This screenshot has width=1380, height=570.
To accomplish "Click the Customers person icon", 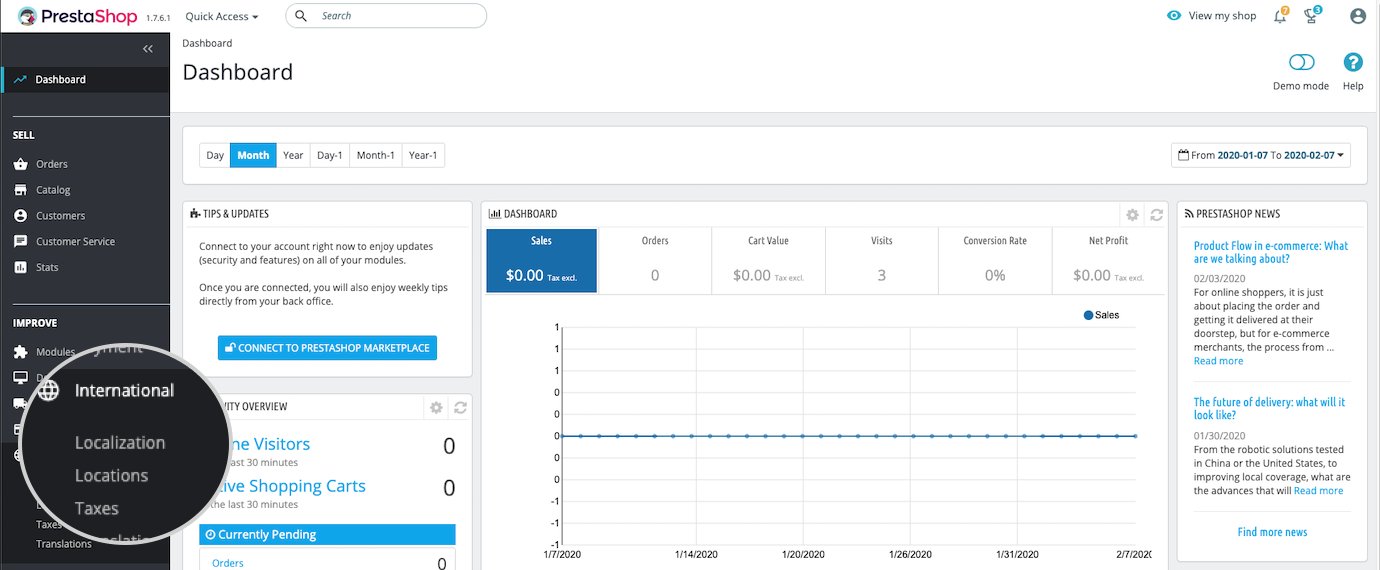I will (x=20, y=216).
